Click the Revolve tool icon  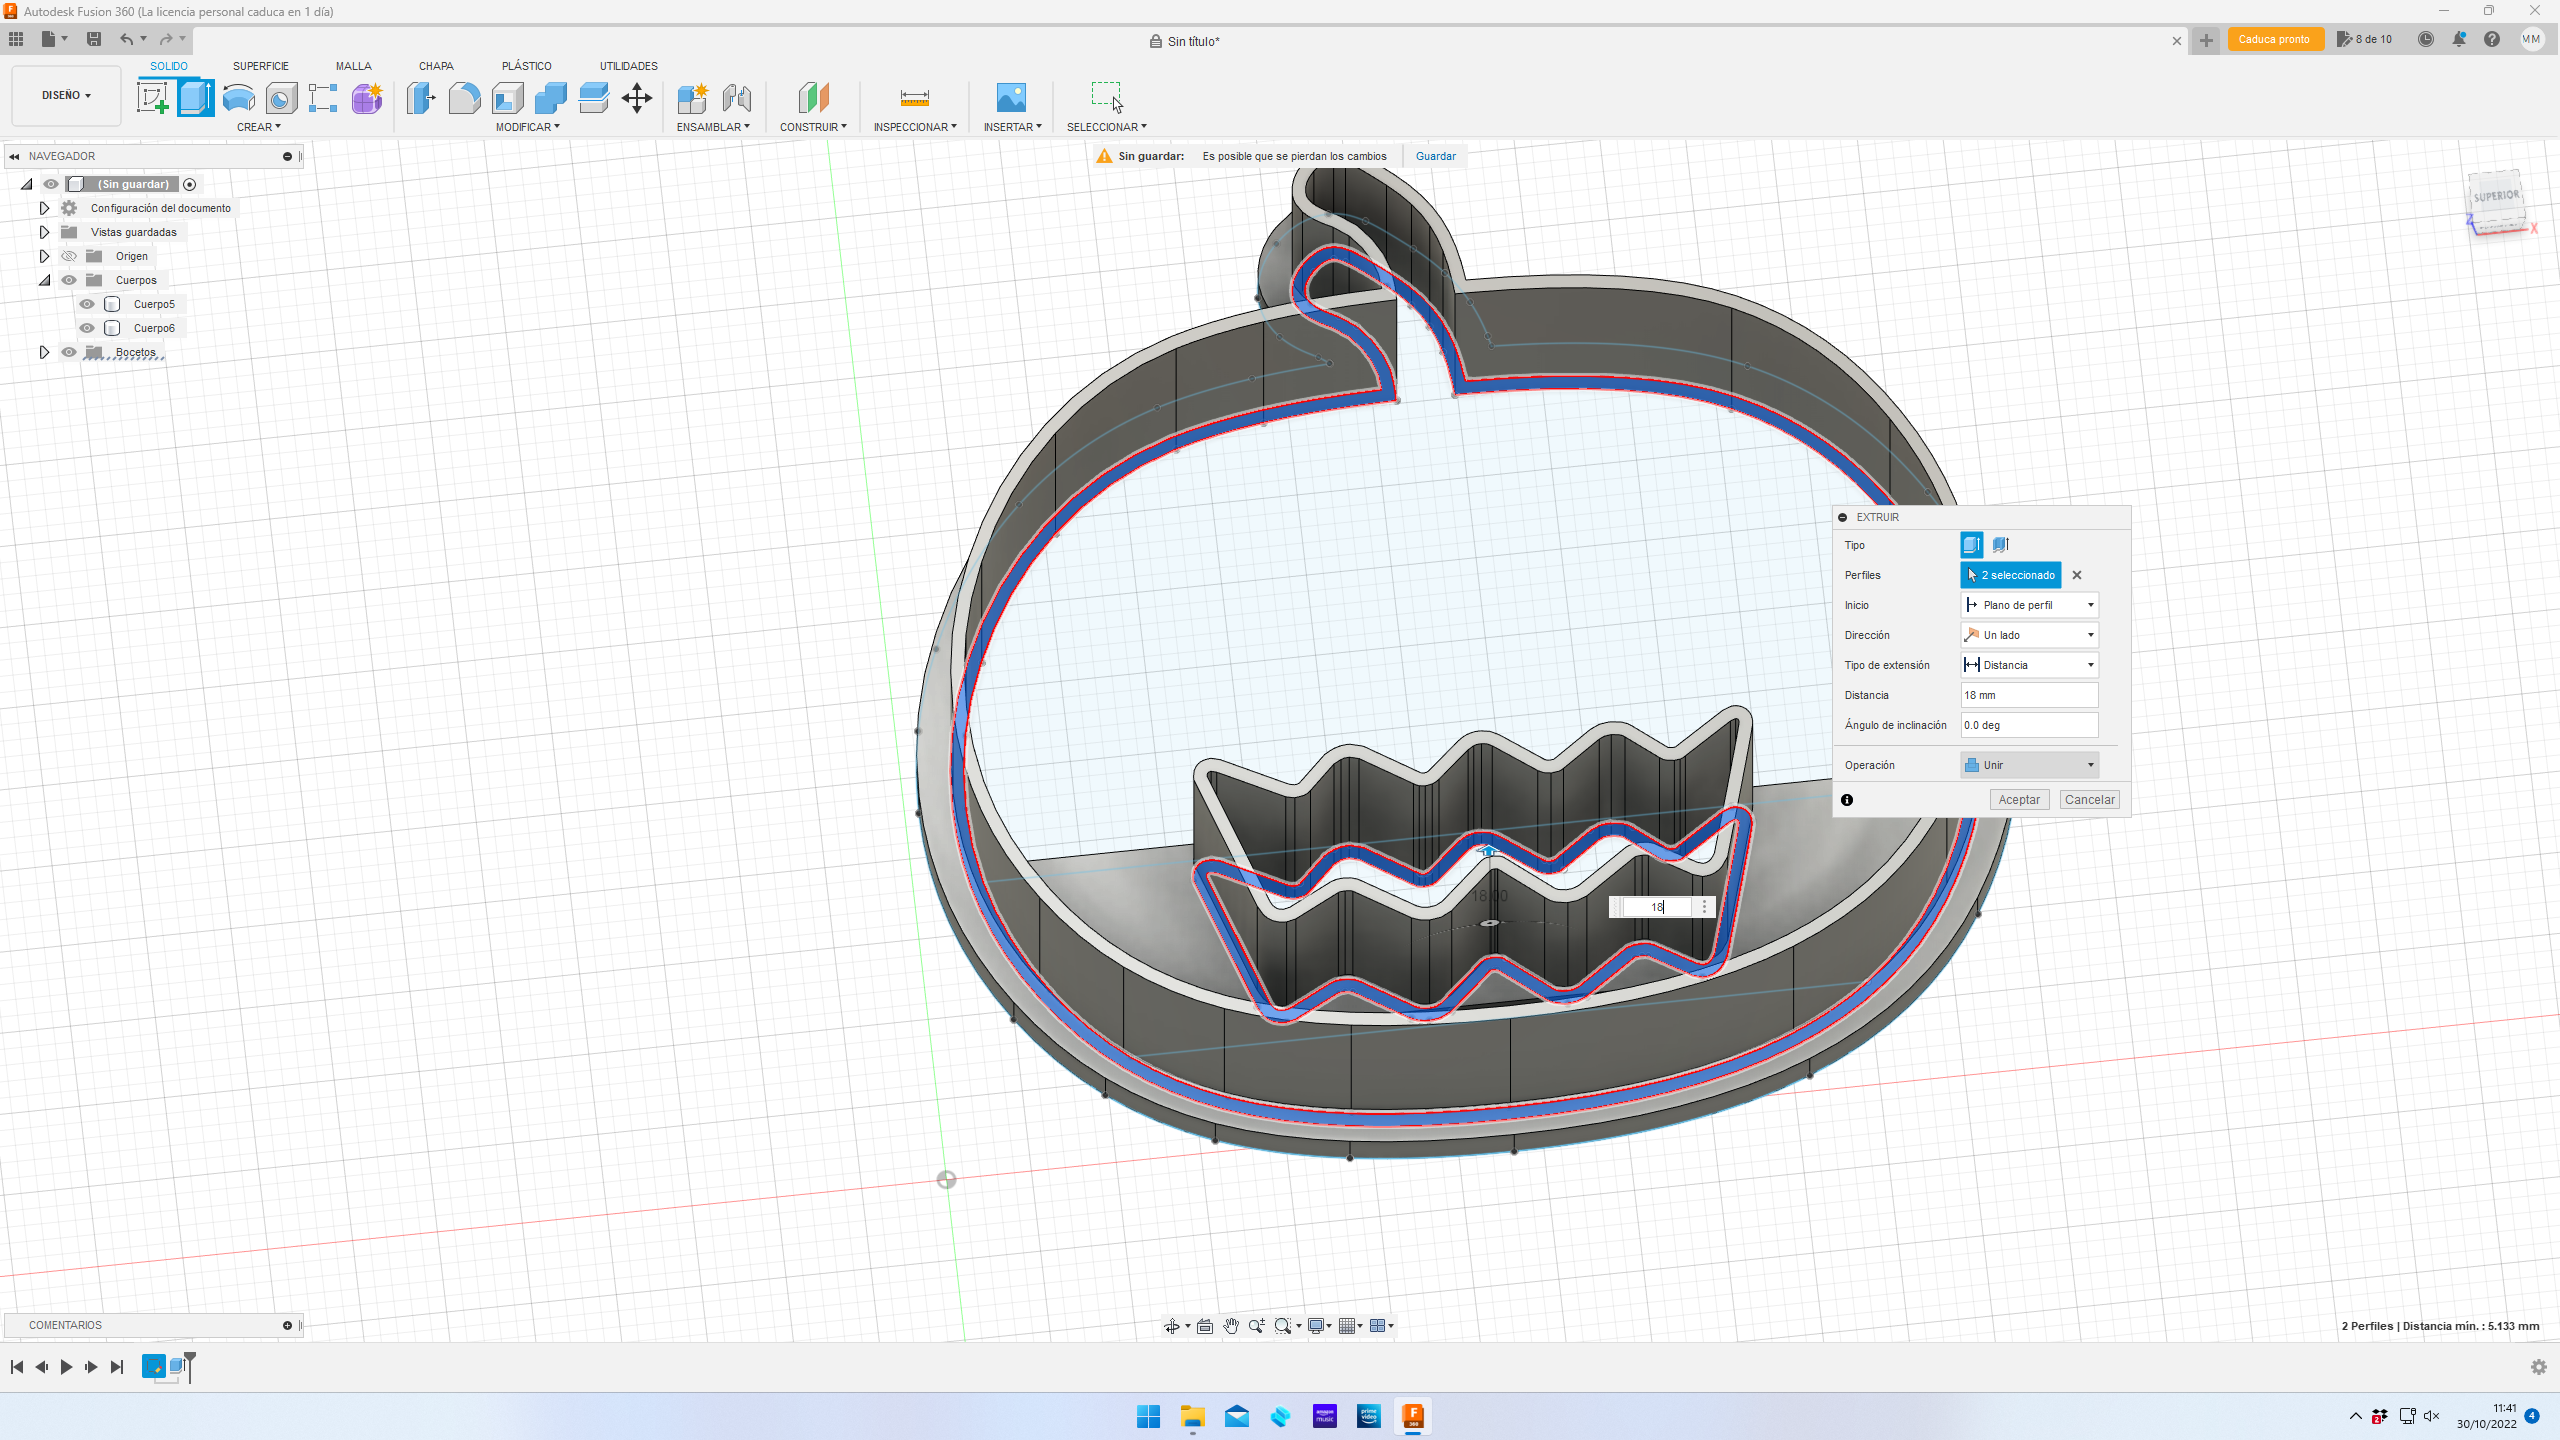pos(238,98)
